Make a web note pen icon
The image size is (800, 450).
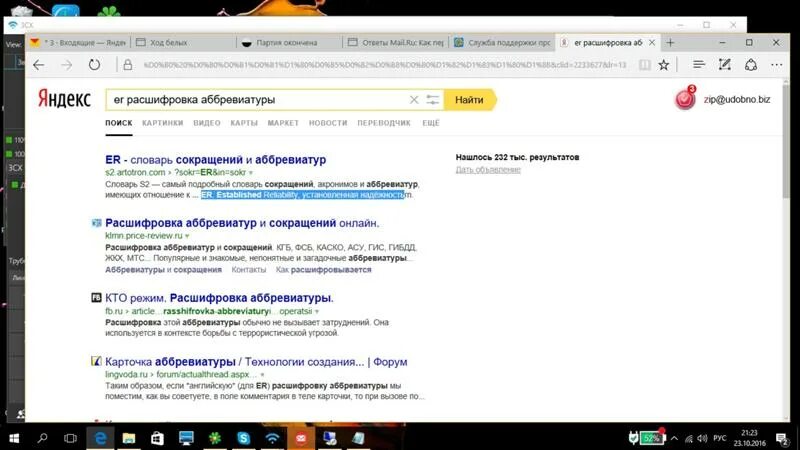724,64
